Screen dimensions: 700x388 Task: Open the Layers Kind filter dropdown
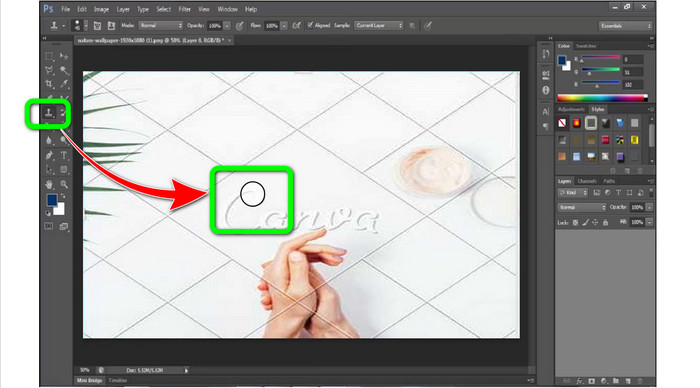[x=573, y=193]
